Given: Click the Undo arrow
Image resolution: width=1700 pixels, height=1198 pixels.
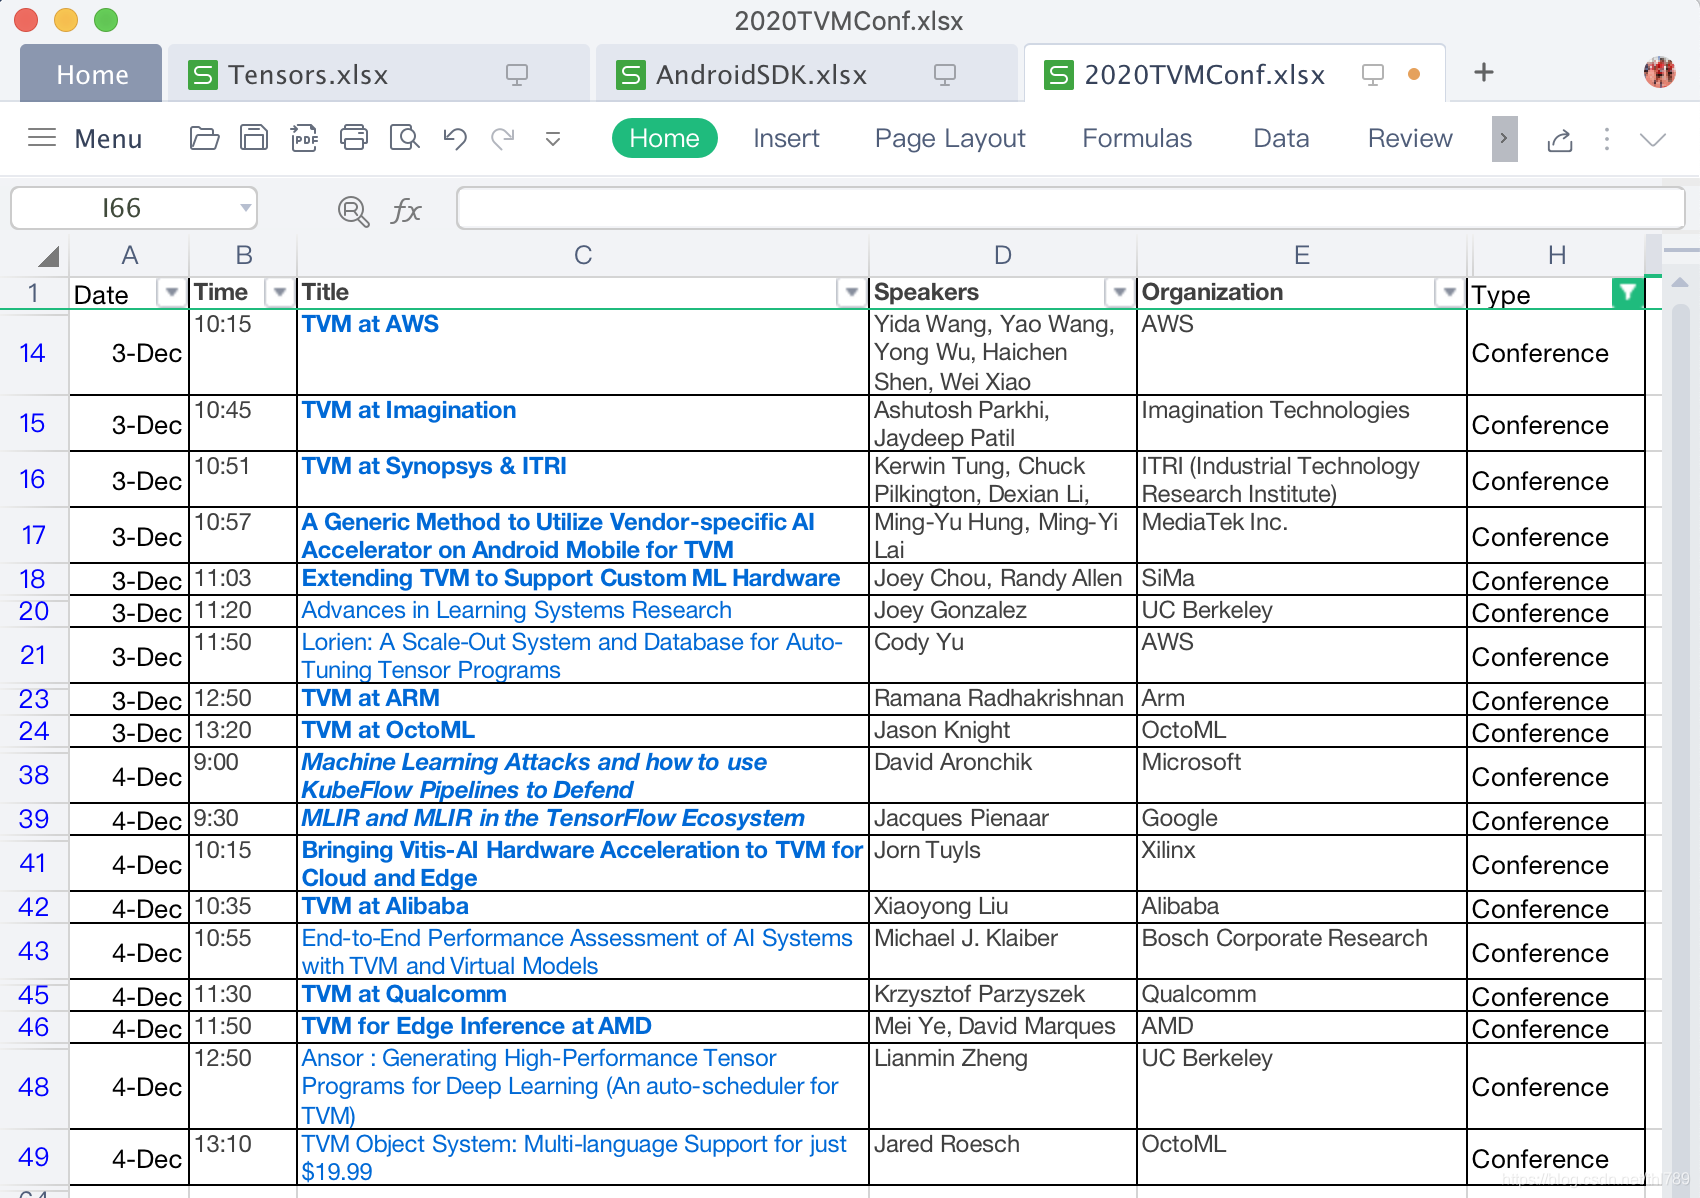Looking at the screenshot, I should coord(455,138).
